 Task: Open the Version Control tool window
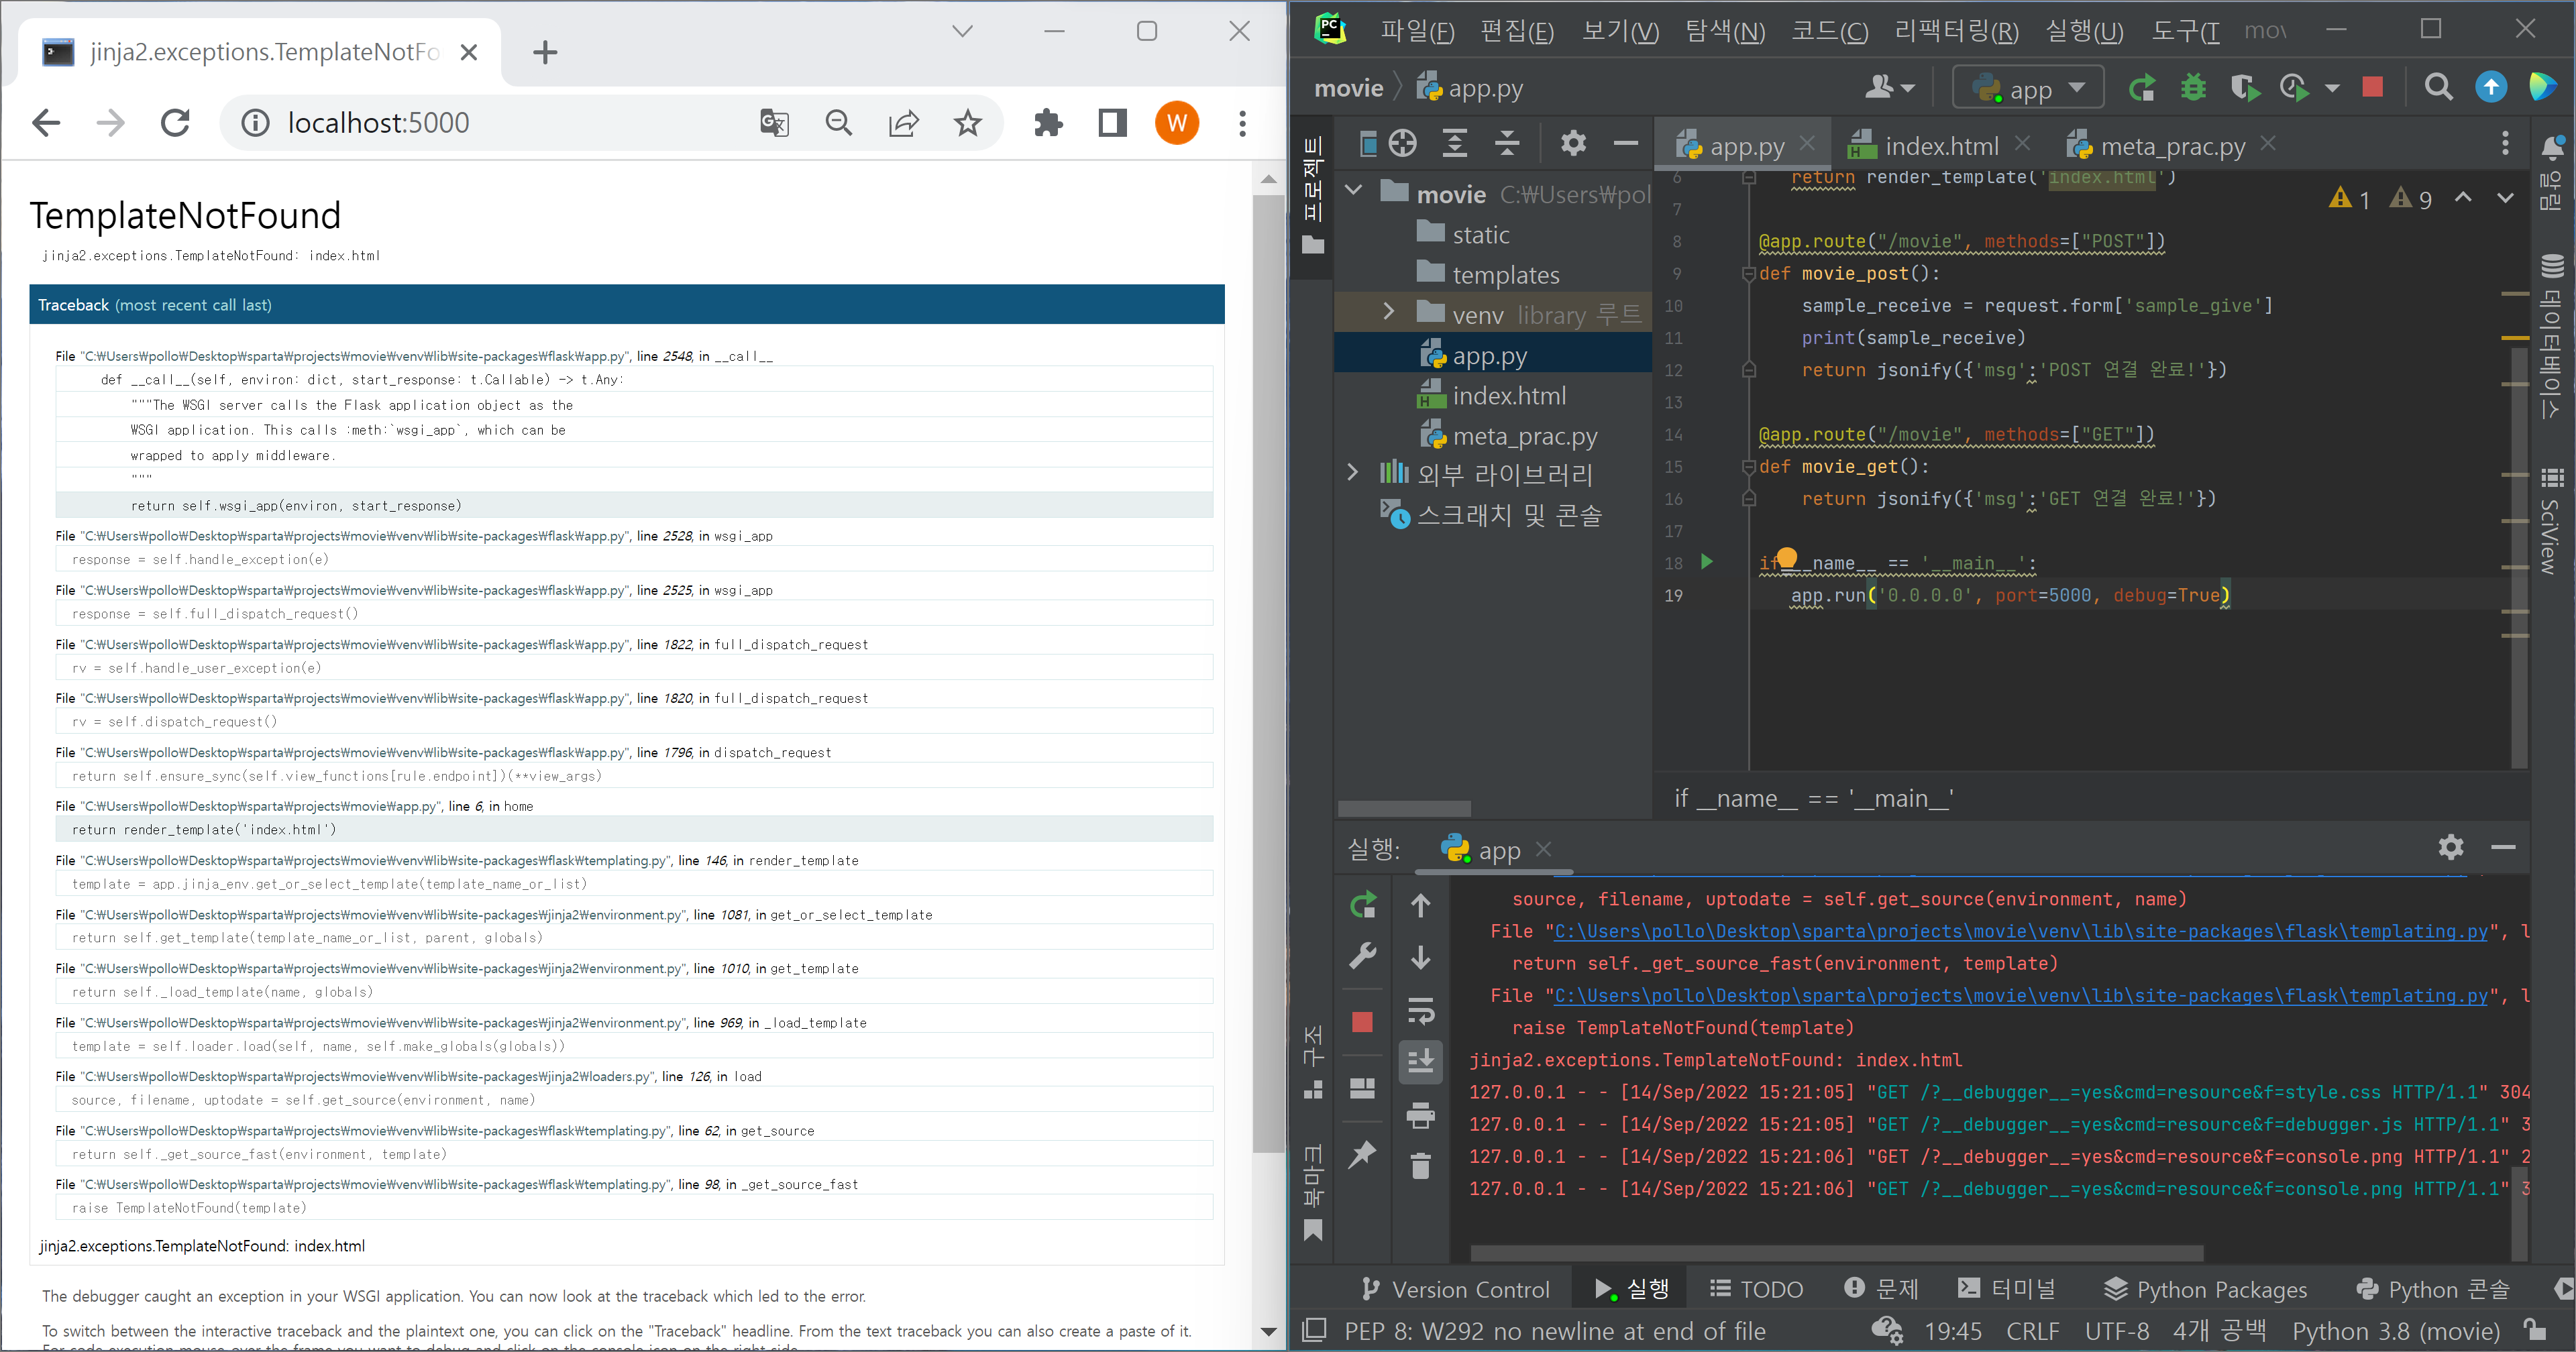[x=1456, y=1289]
